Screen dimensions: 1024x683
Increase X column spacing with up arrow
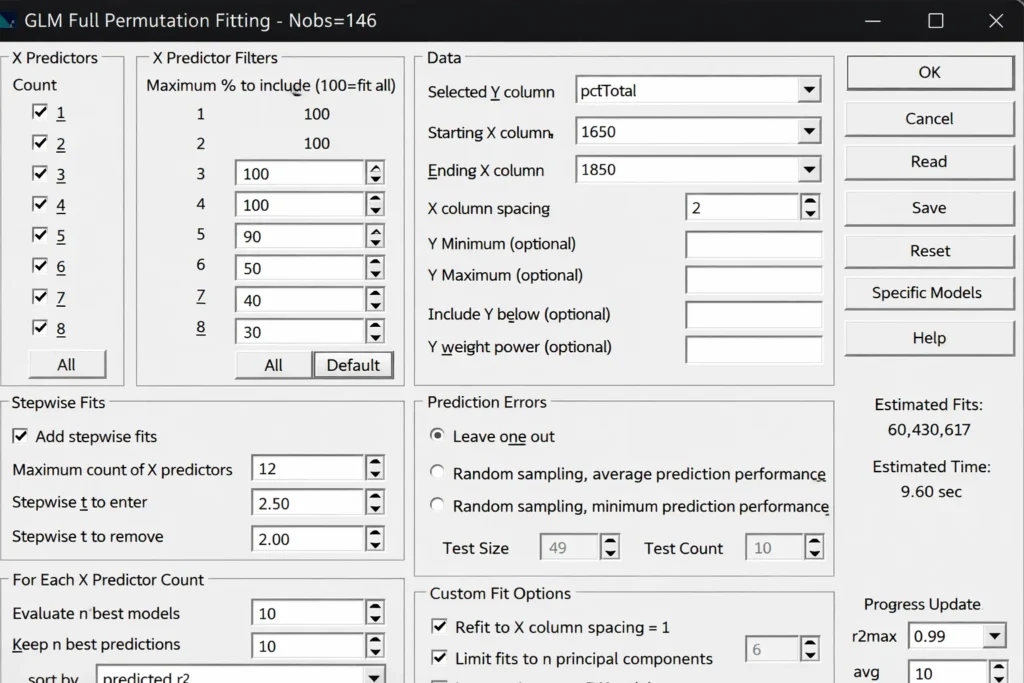(x=810, y=201)
